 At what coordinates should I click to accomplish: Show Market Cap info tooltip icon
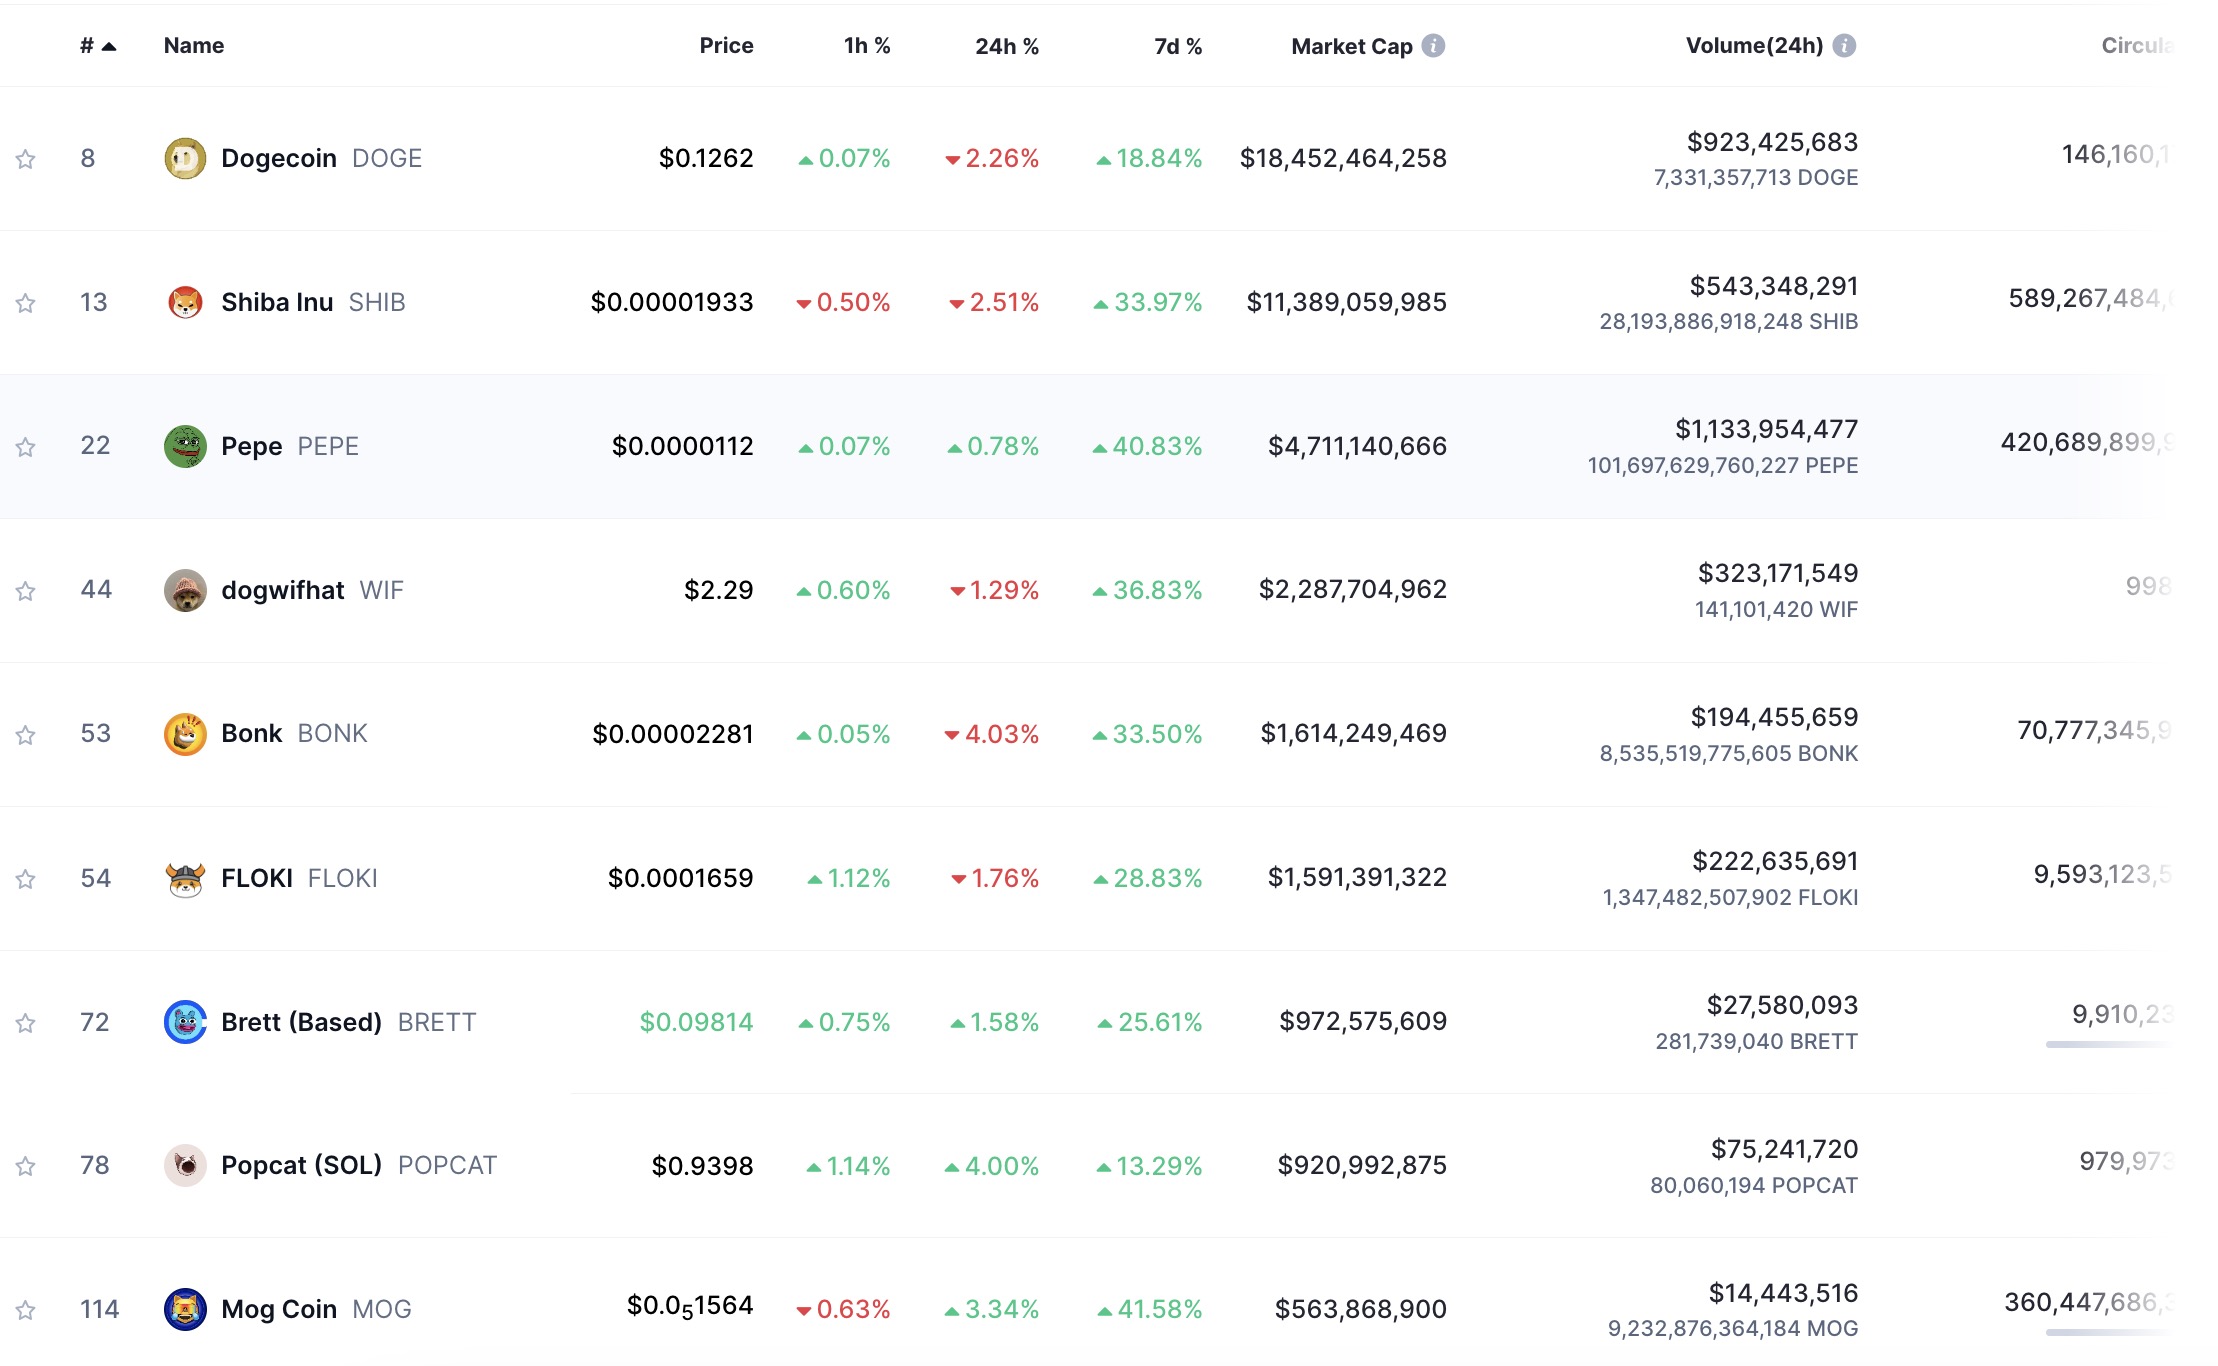pyautogui.click(x=1433, y=46)
